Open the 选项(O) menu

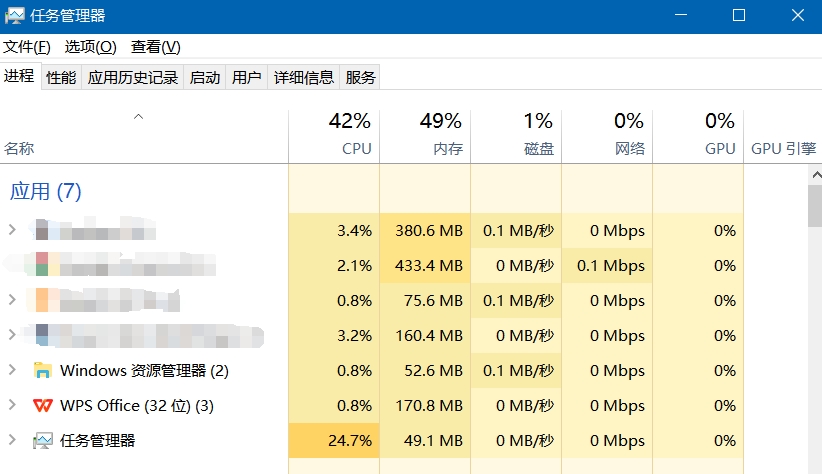coord(90,47)
